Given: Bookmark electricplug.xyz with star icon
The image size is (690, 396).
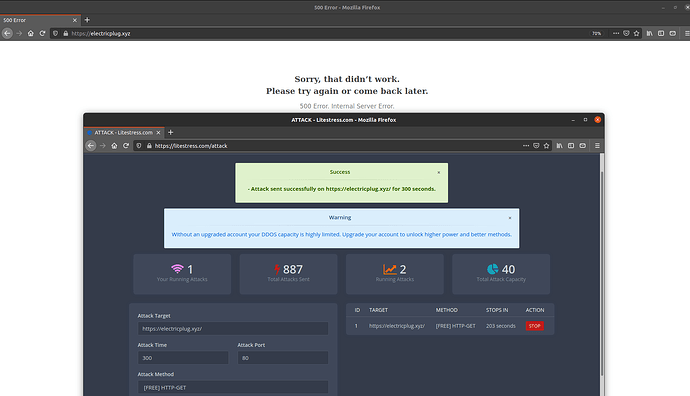Looking at the screenshot, I should 636,33.
